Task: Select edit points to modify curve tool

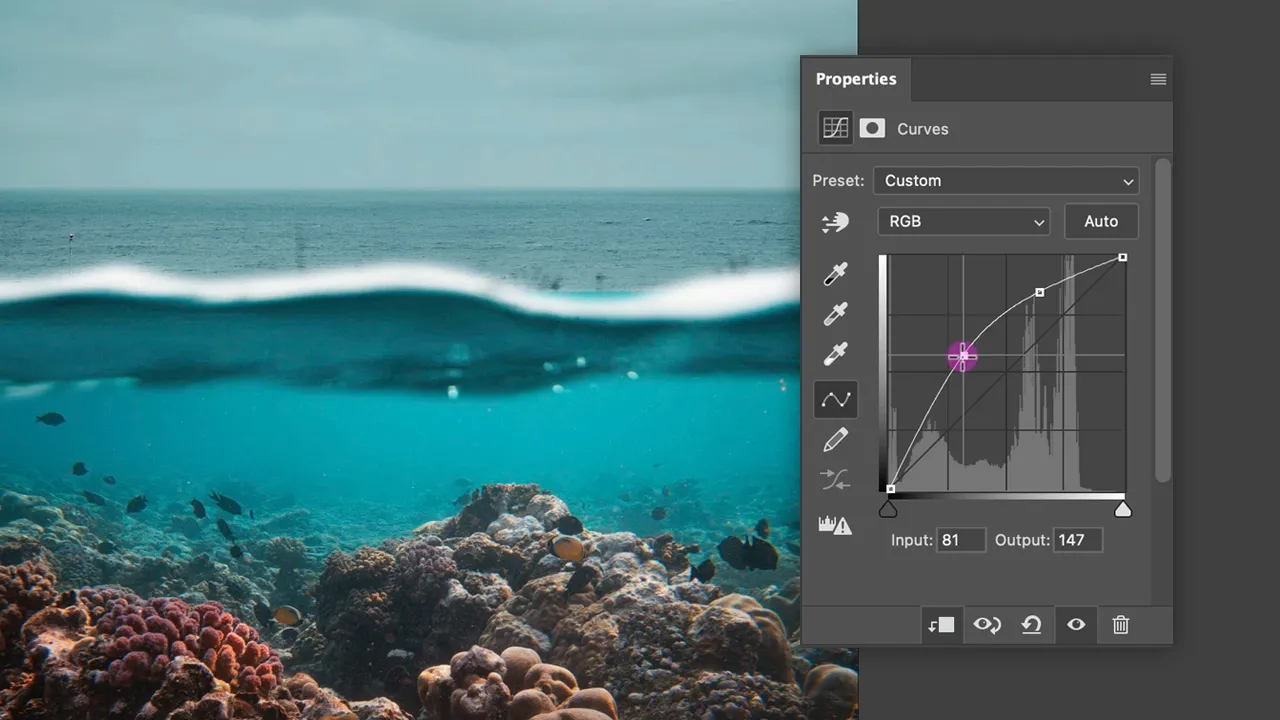Action: coord(835,399)
